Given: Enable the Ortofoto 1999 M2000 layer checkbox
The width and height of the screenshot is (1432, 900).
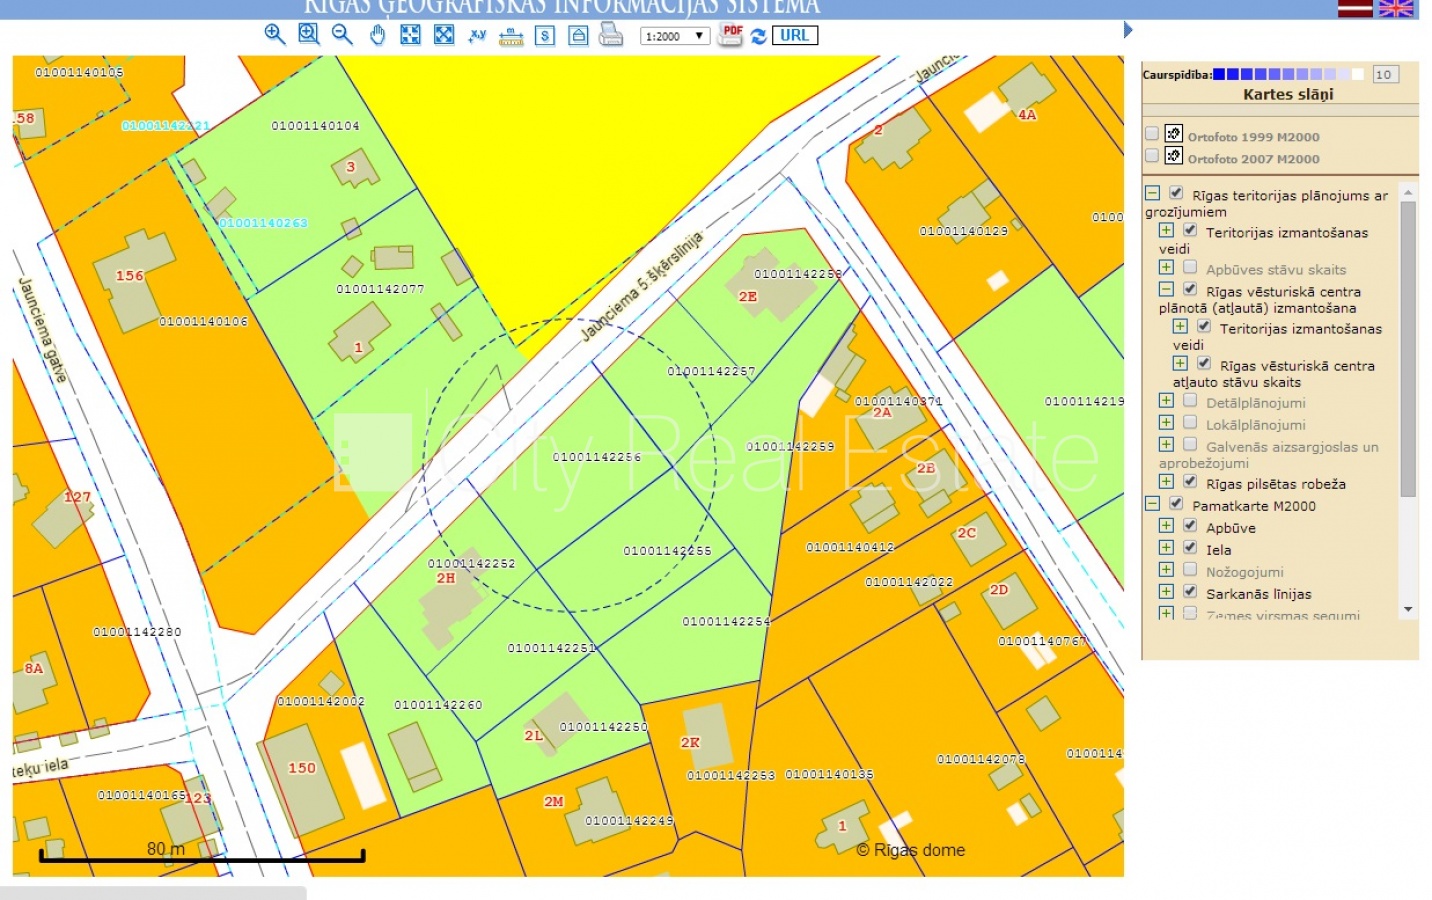Looking at the screenshot, I should click(1152, 134).
